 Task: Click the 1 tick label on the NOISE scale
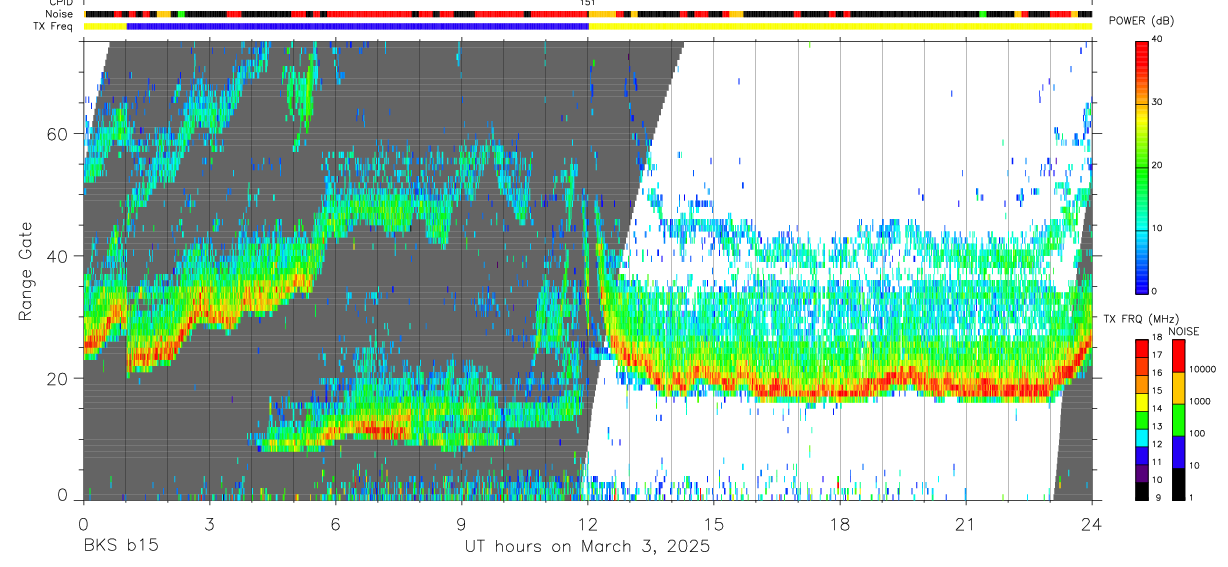1191,498
